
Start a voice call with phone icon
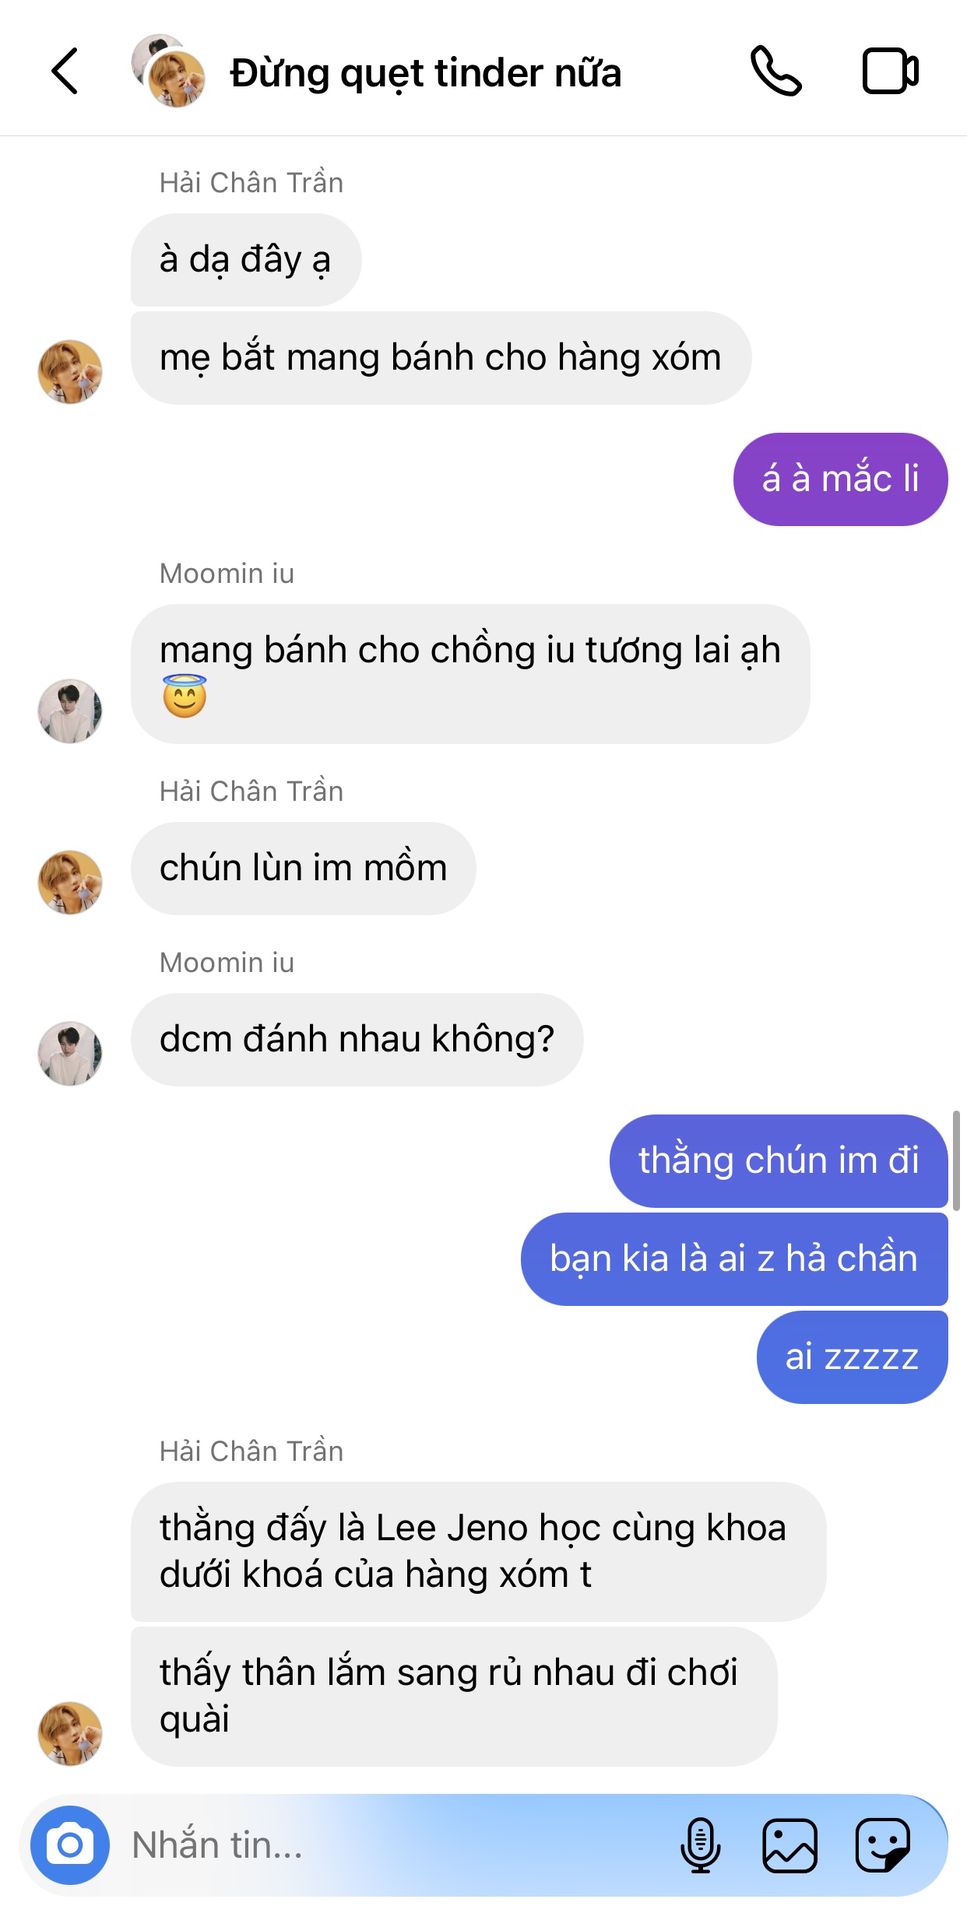776,71
